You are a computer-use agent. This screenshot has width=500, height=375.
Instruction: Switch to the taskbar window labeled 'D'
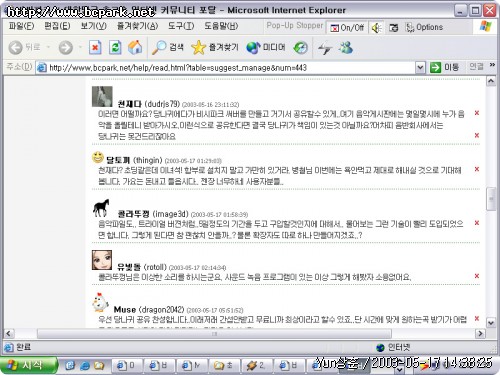(x=126, y=366)
